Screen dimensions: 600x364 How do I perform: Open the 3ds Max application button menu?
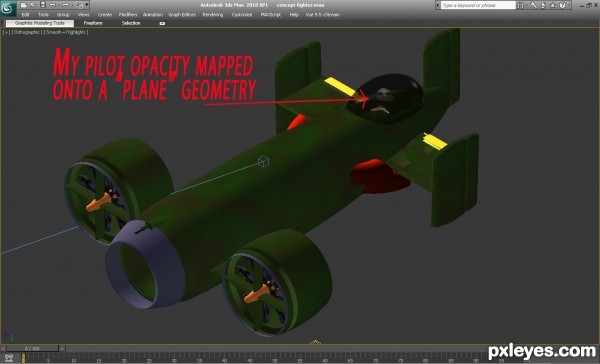click(x=8, y=8)
